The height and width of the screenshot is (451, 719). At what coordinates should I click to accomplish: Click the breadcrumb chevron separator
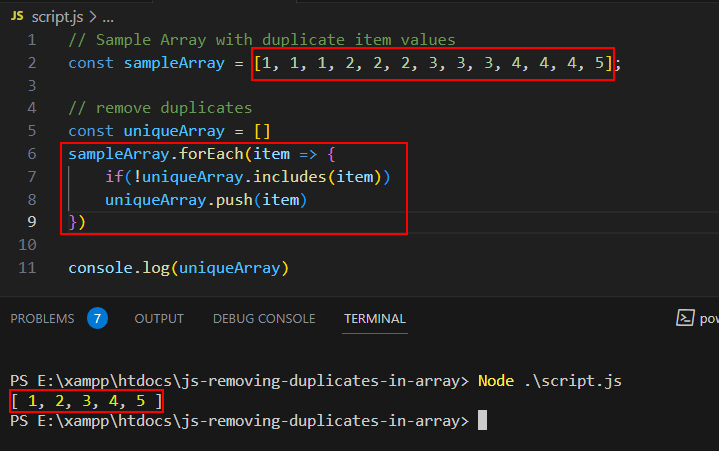[92, 17]
